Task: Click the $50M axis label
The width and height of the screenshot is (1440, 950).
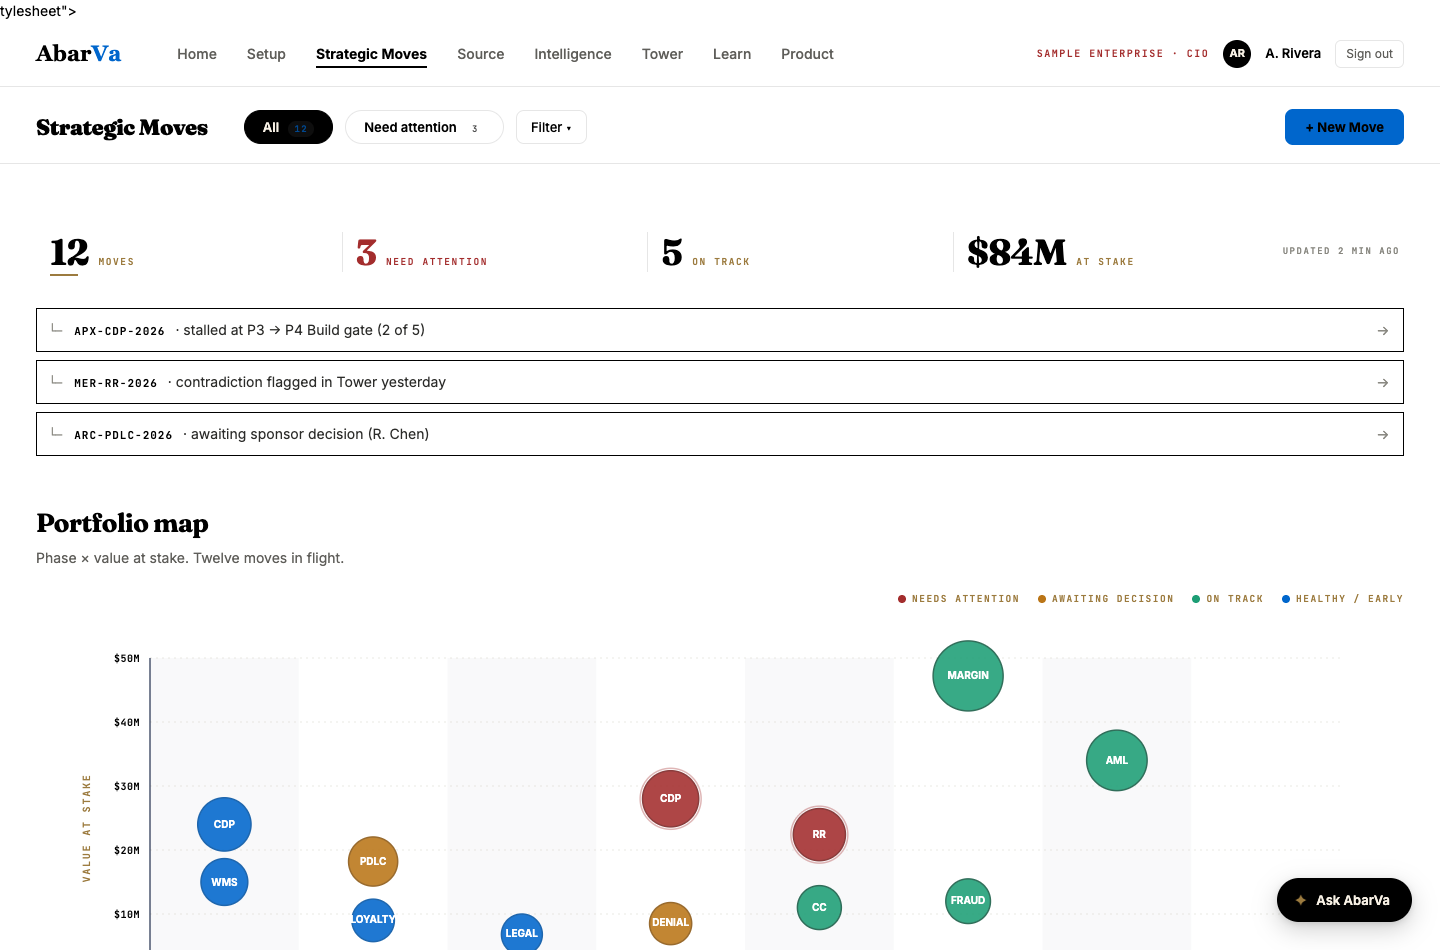Action: [127, 658]
